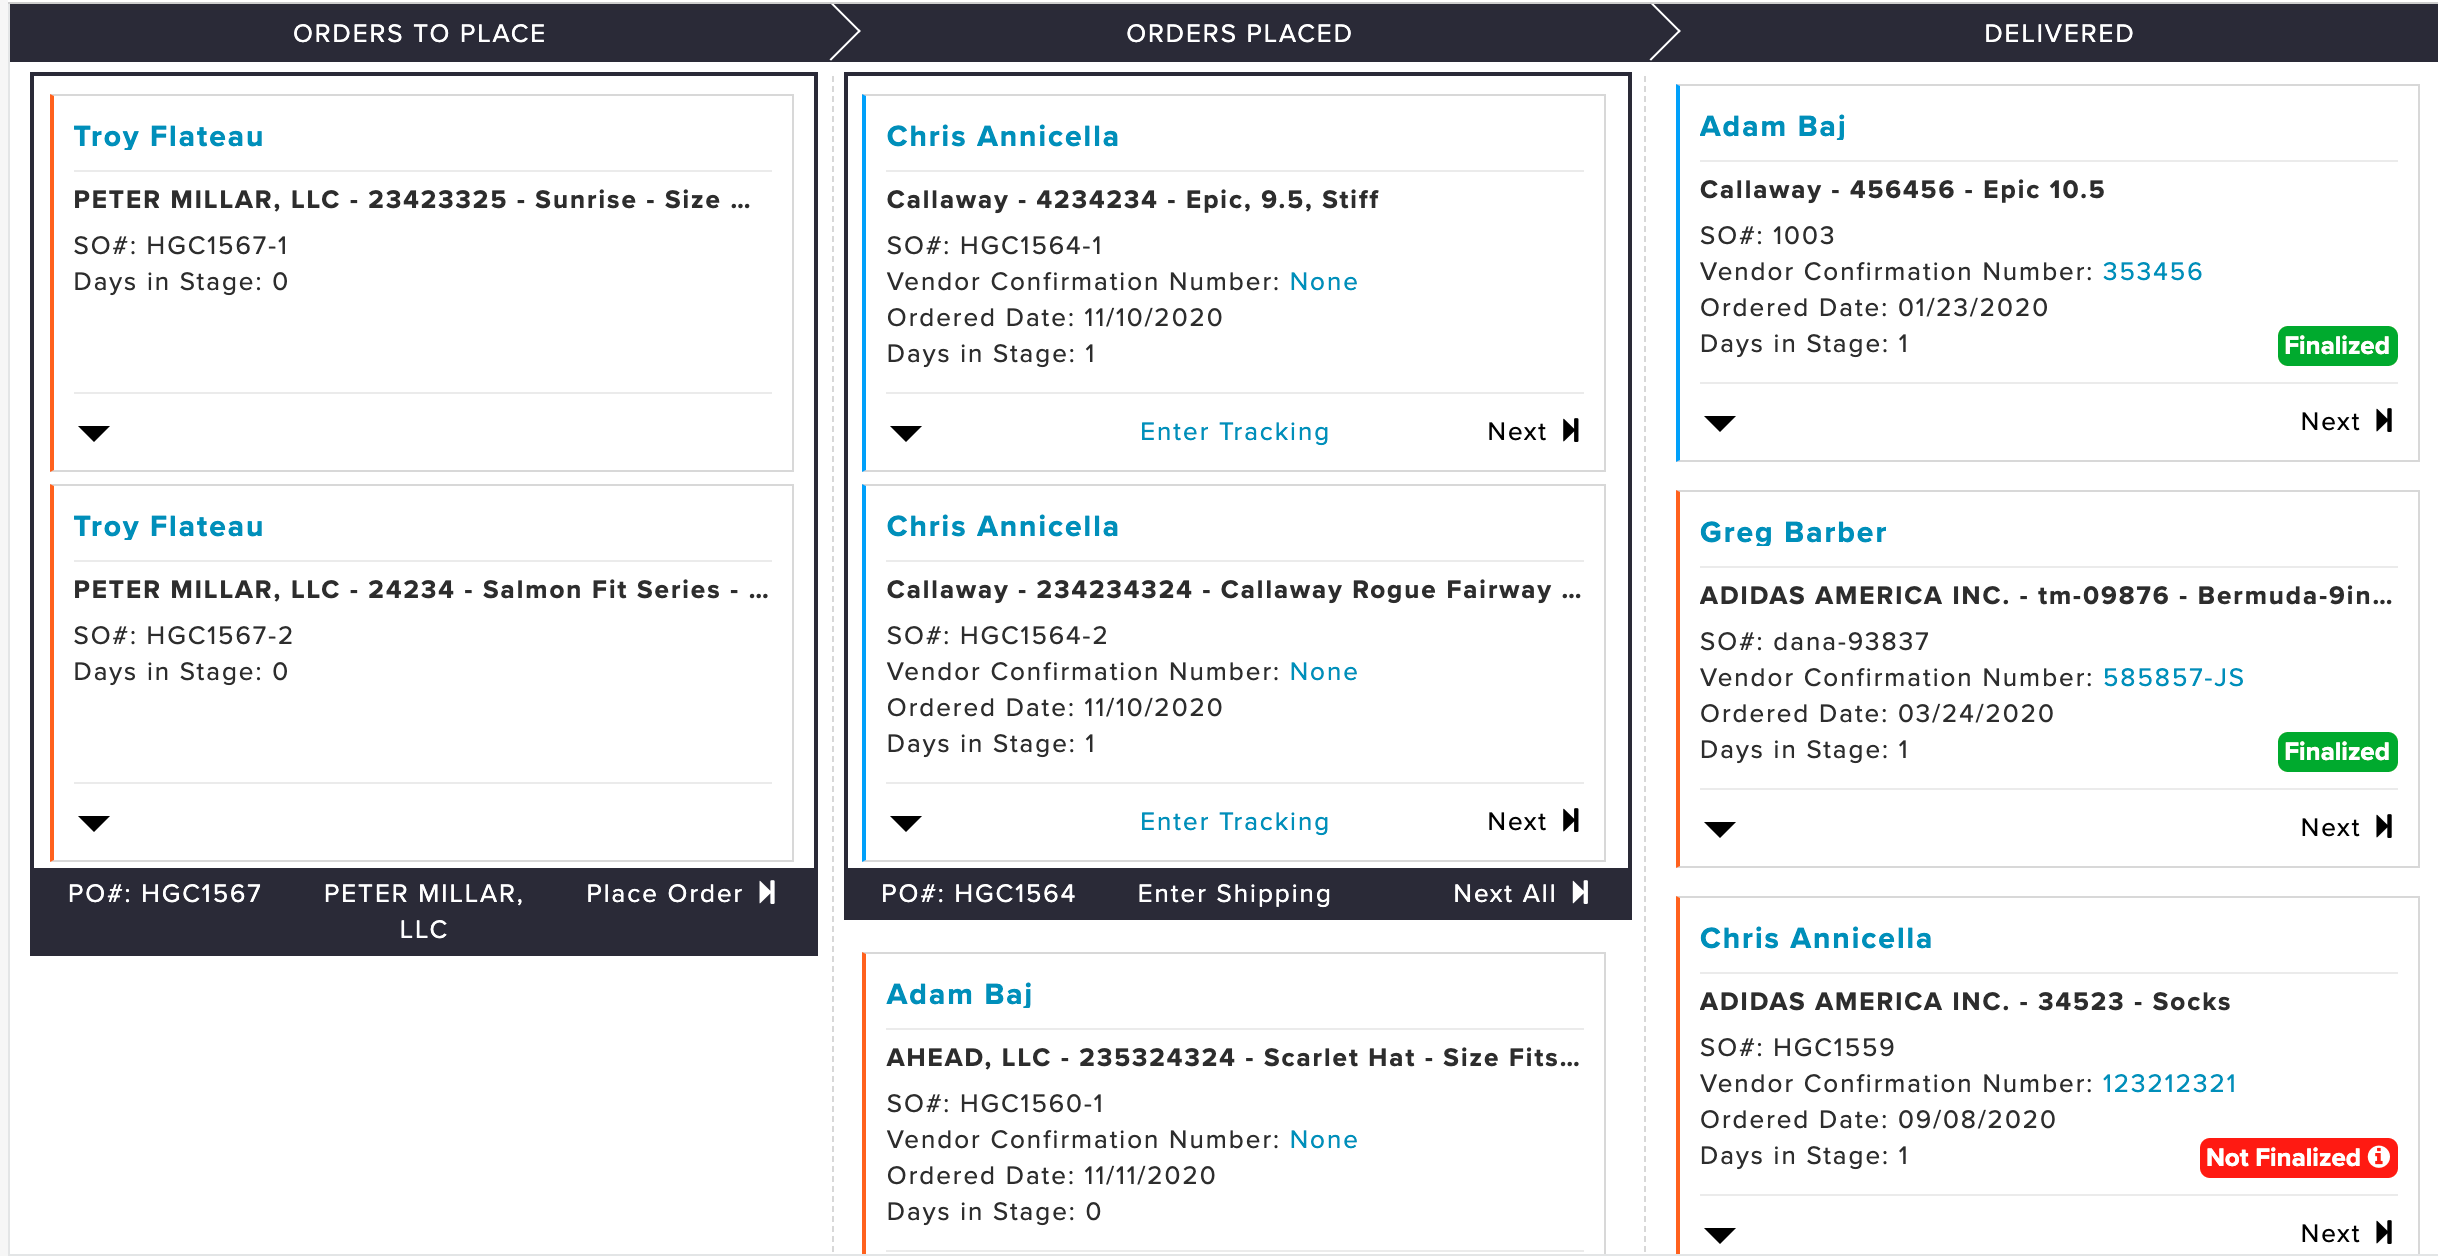Expand Adam Baj SO# 1003 card arrow
The height and width of the screenshot is (1256, 2438).
coord(1720,423)
